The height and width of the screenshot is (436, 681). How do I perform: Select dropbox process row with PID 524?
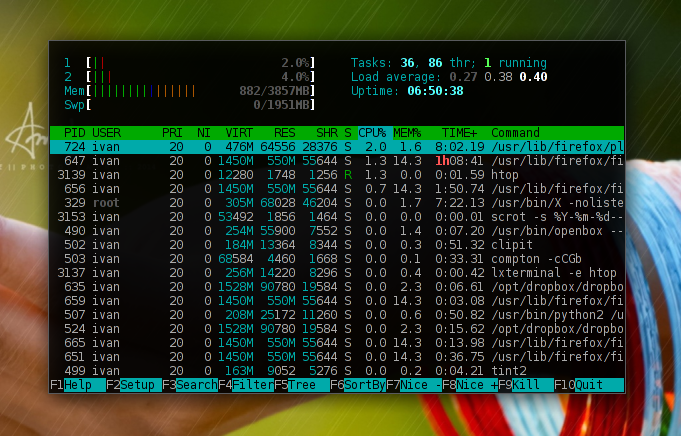[x=337, y=329]
